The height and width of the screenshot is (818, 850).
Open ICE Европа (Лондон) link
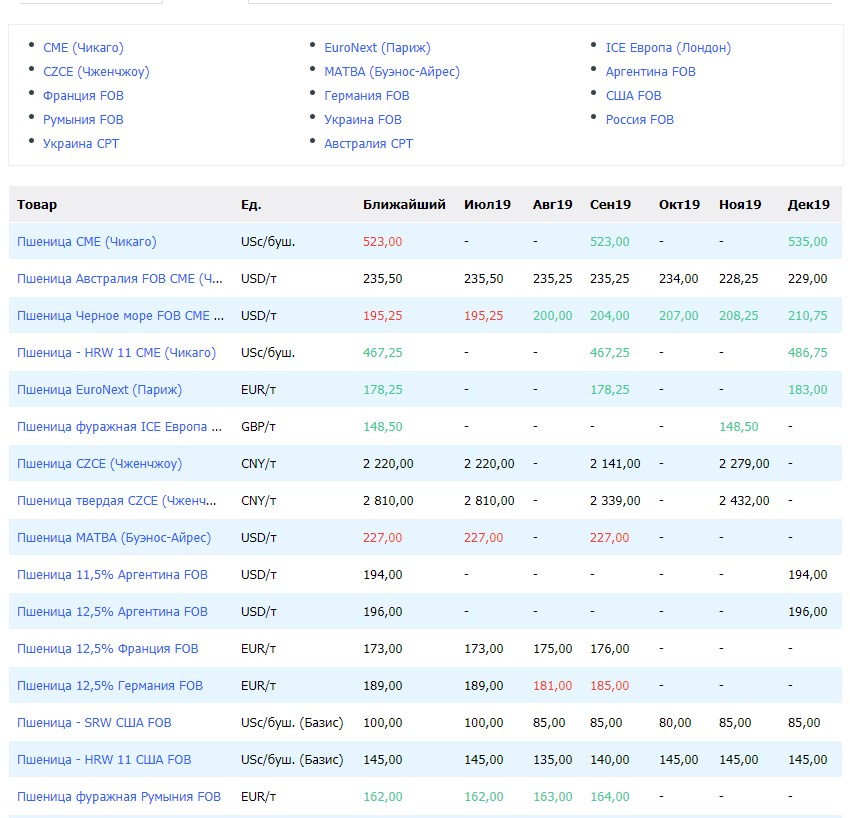[668, 48]
